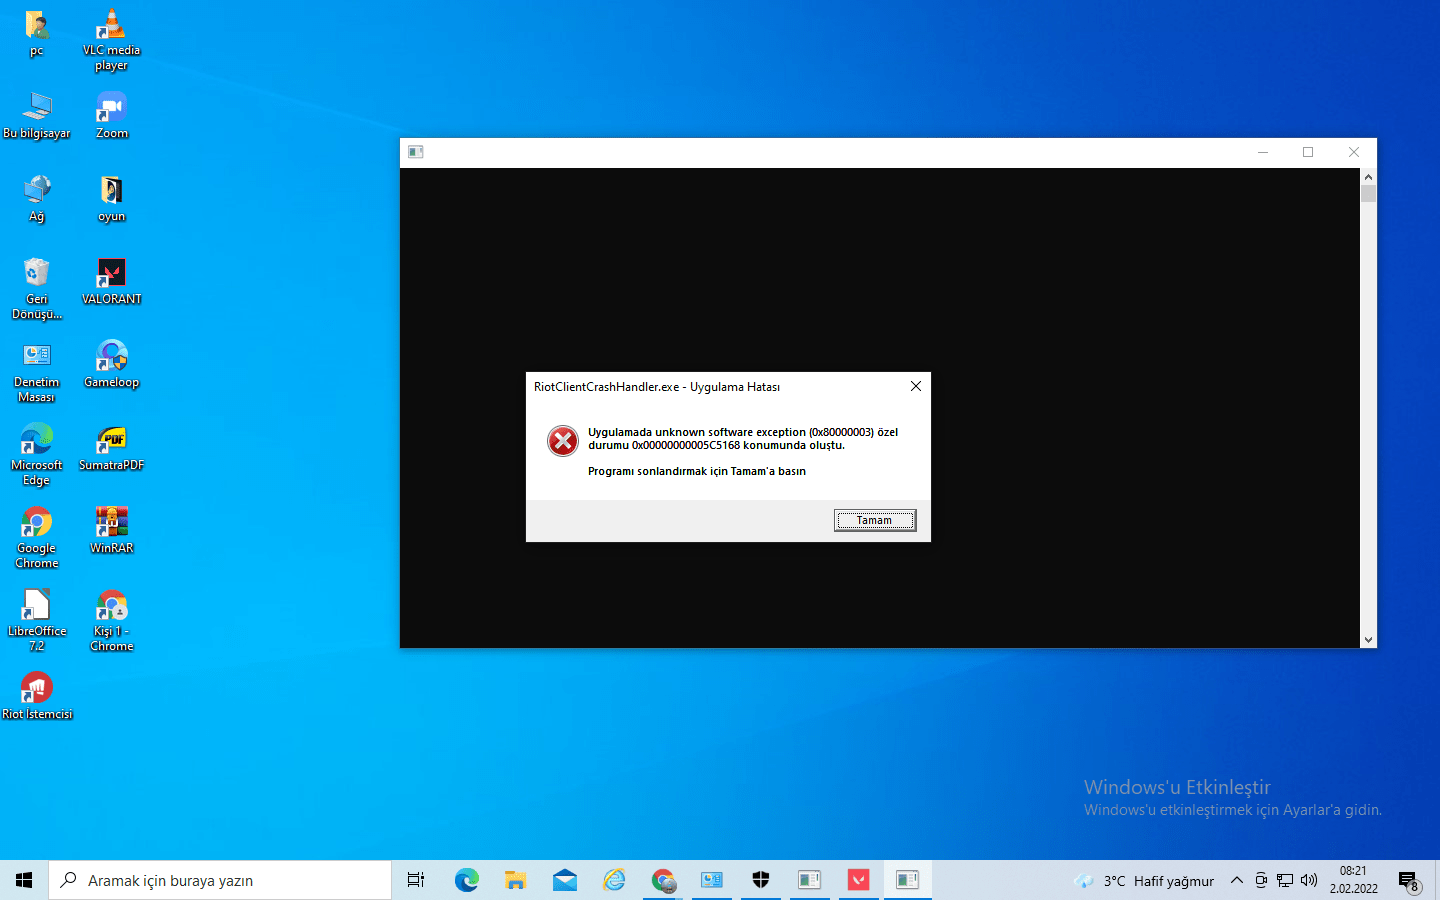
Task: Open the Mail app on taskbar
Action: [565, 880]
